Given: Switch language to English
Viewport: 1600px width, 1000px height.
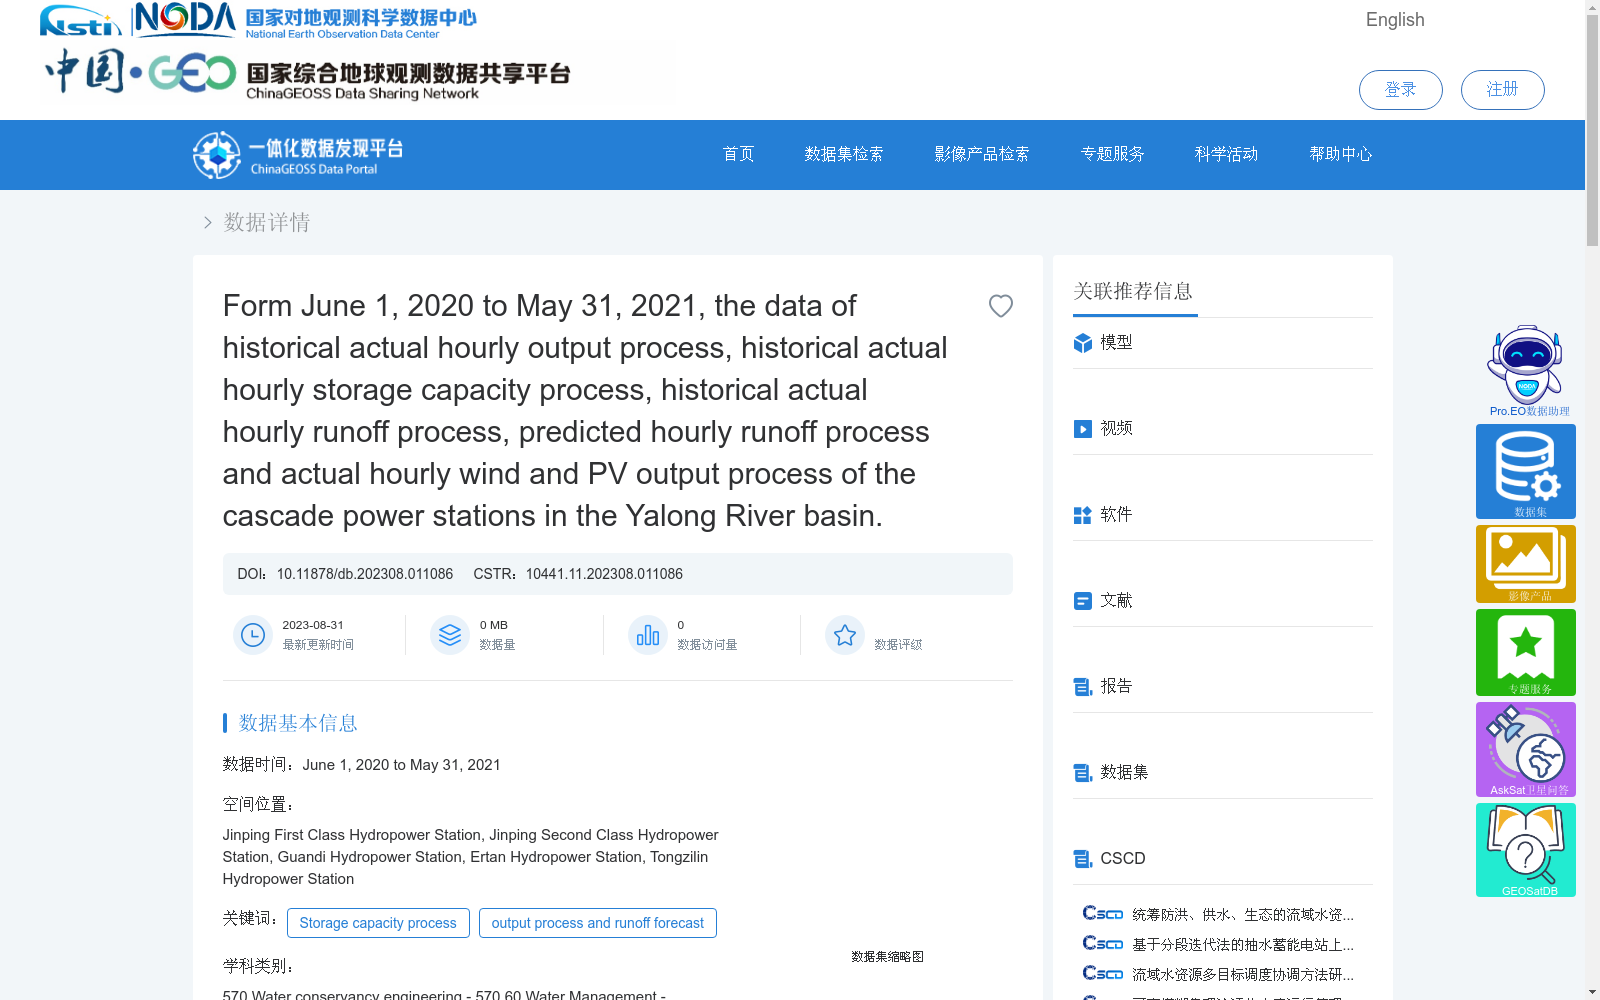Looking at the screenshot, I should pyautogui.click(x=1395, y=20).
